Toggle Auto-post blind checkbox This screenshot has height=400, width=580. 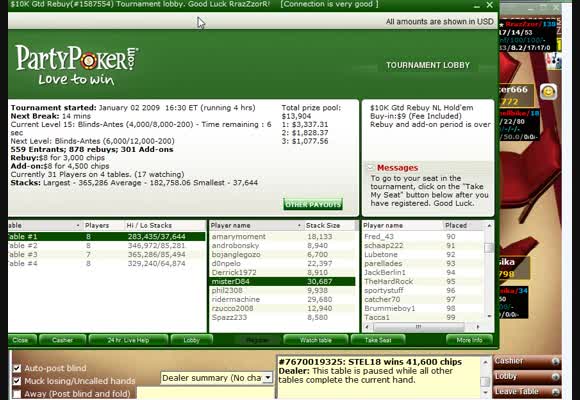pos(17,368)
